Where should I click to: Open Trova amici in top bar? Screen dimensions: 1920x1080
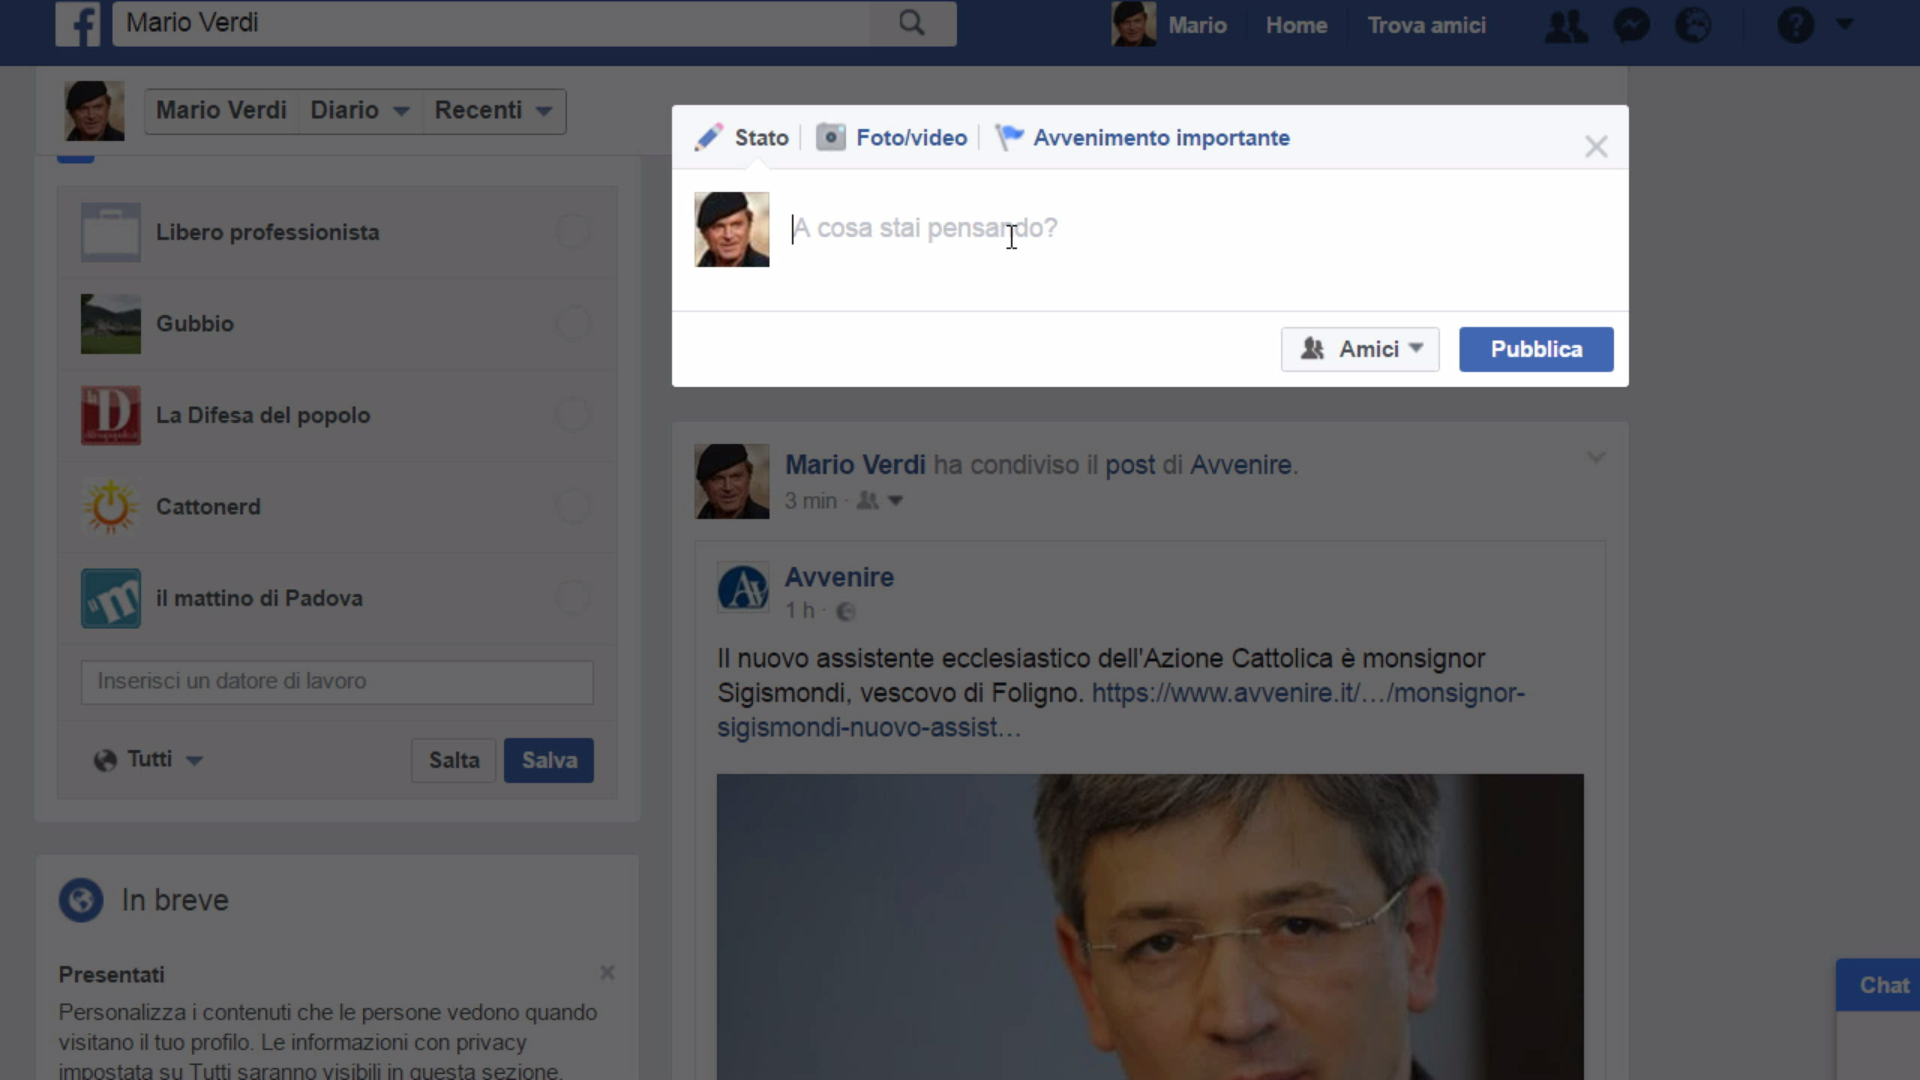[x=1426, y=25]
